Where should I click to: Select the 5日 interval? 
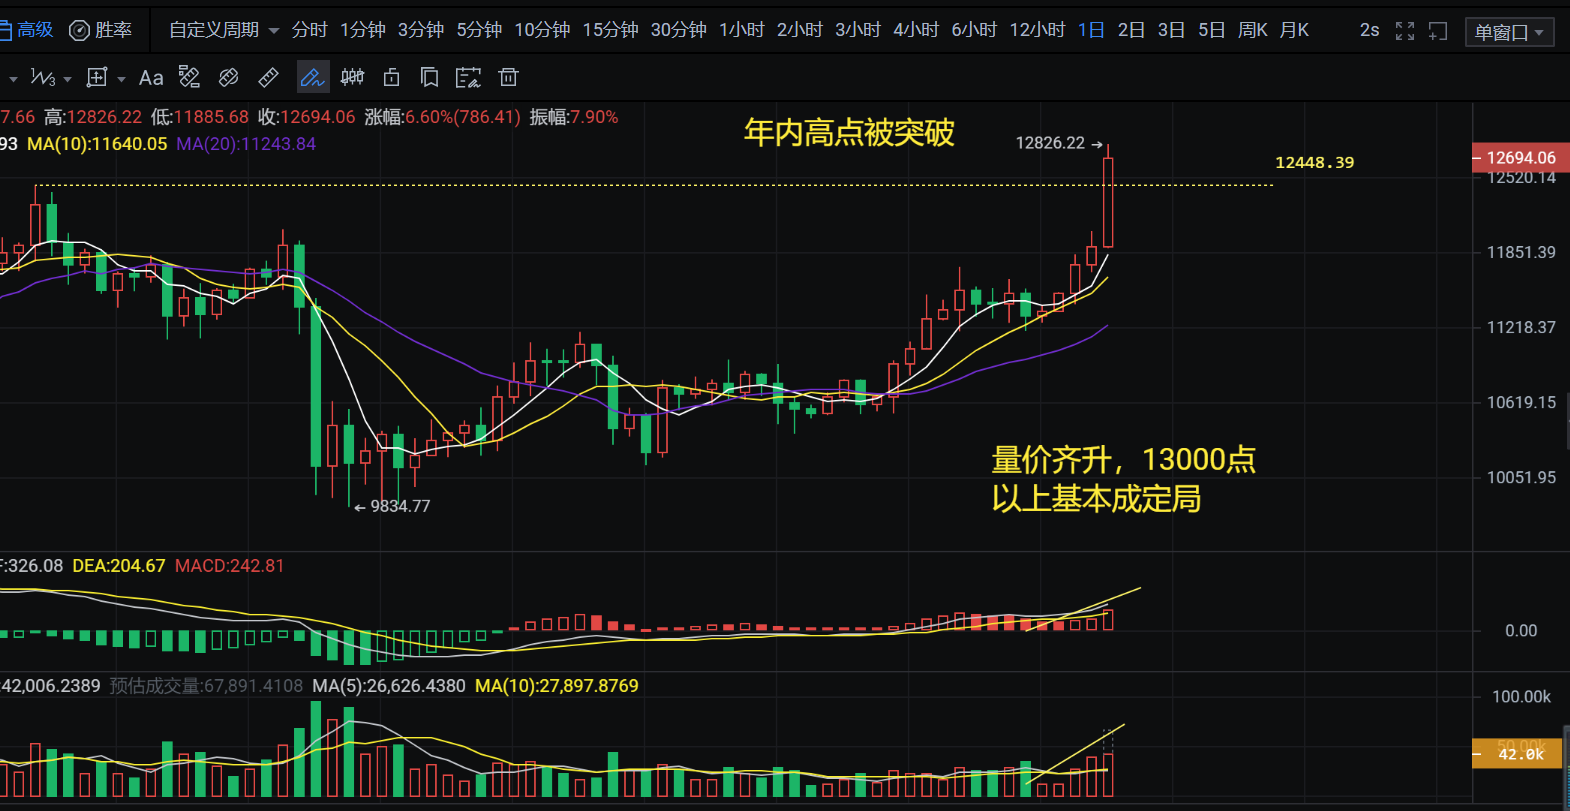[x=1211, y=30]
